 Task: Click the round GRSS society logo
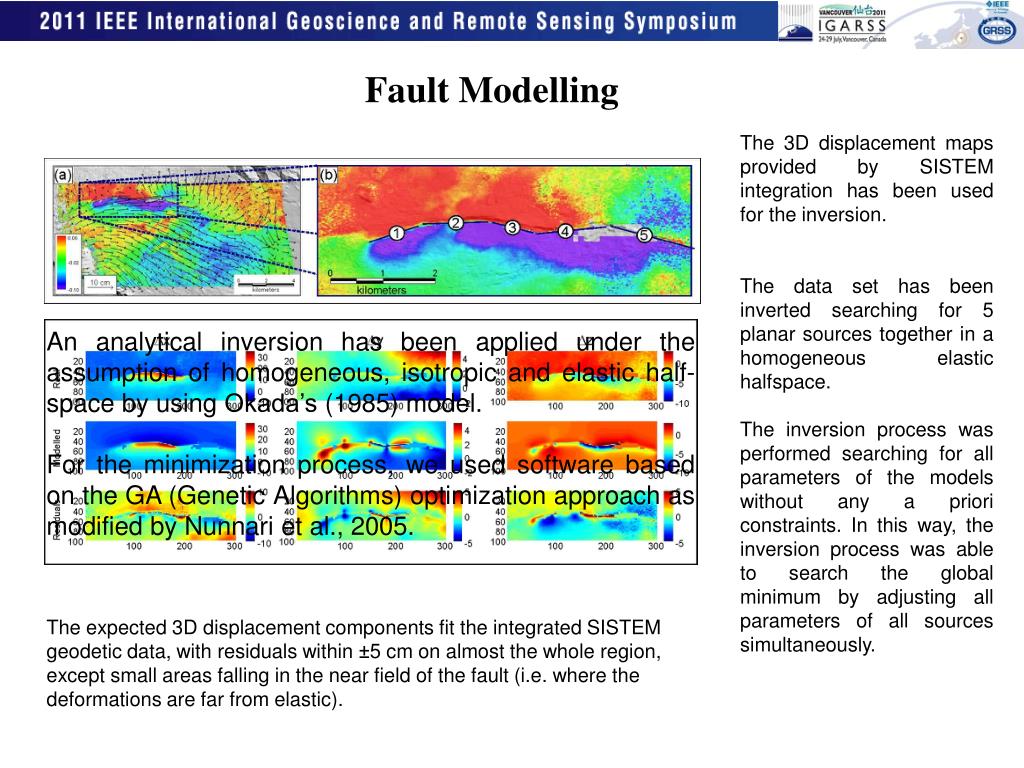[995, 30]
